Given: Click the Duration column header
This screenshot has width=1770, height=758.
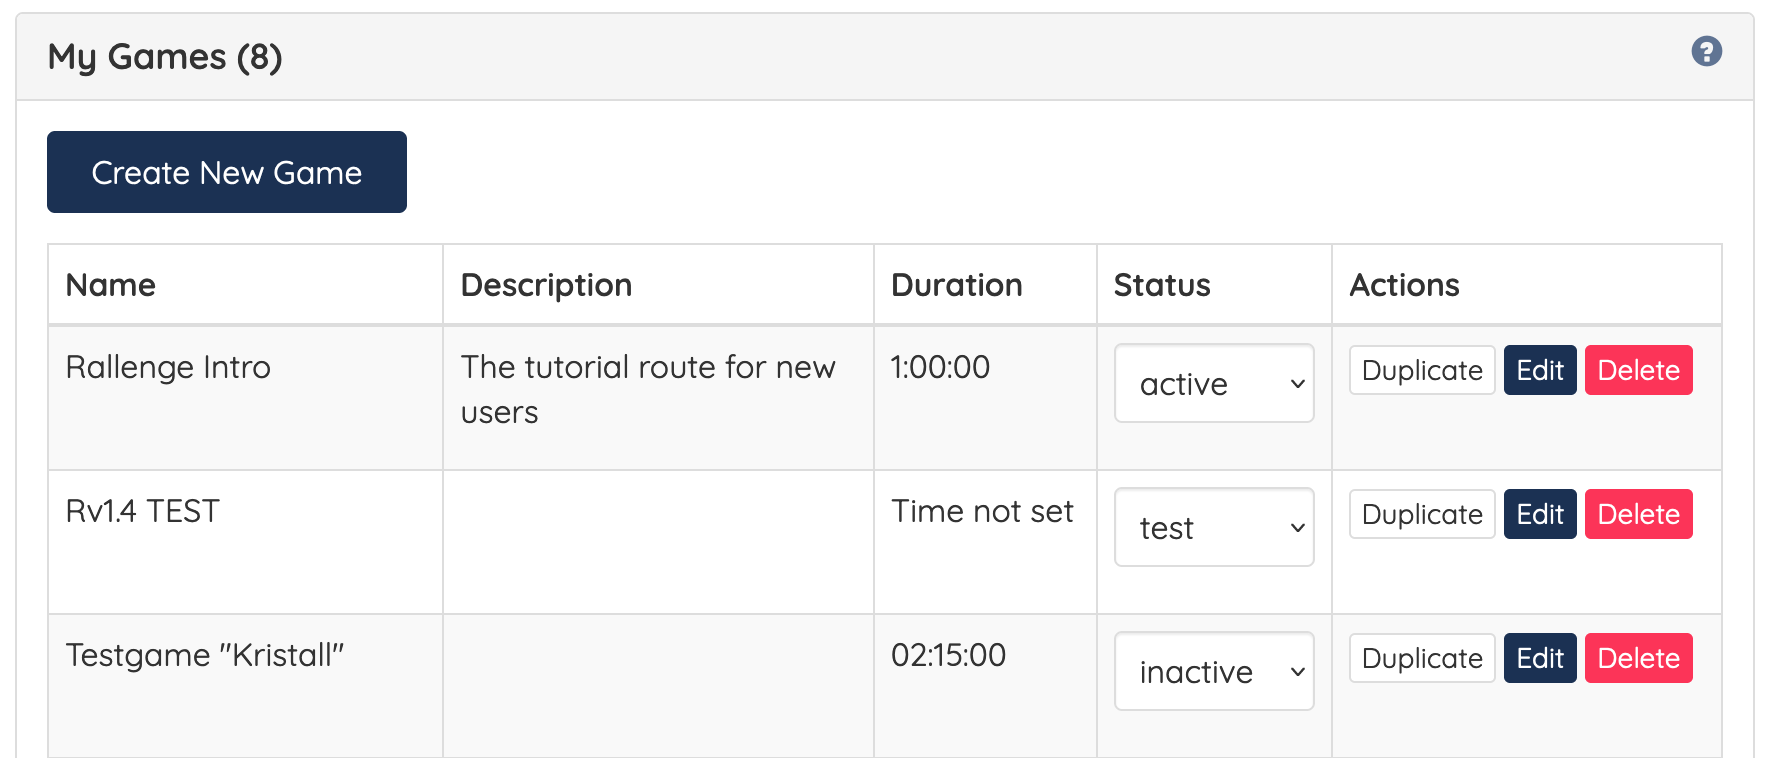Looking at the screenshot, I should (957, 285).
